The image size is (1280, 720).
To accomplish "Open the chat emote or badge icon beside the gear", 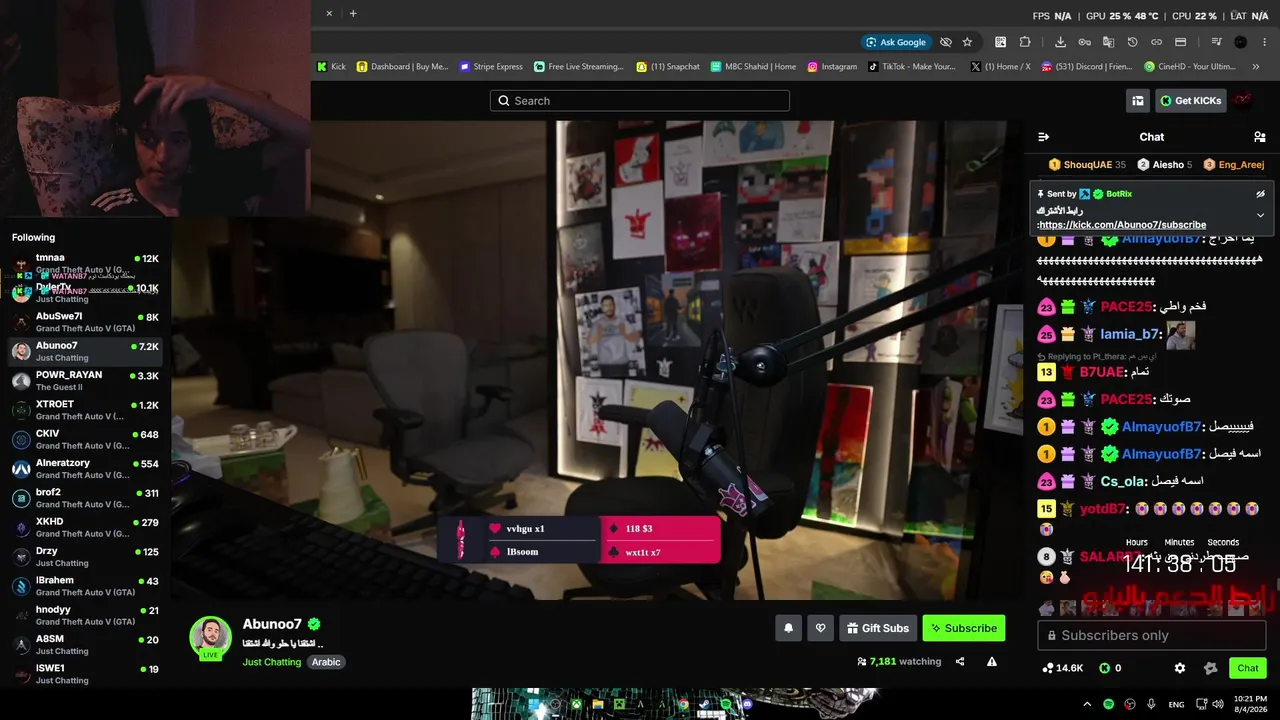I will pyautogui.click(x=1211, y=668).
